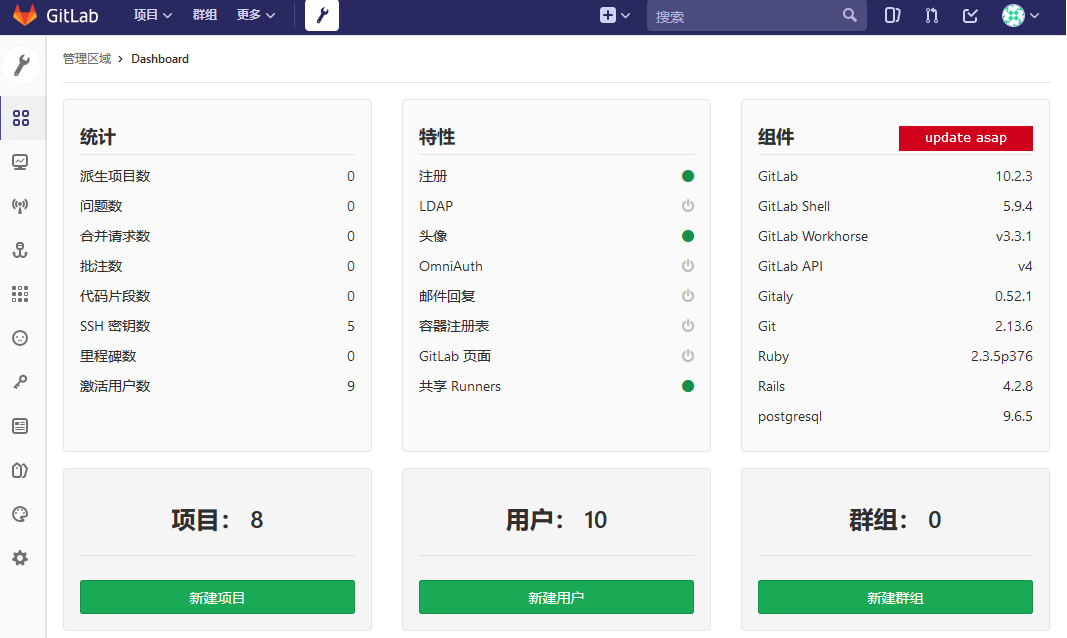Viewport: 1067px width, 638px height.
Task: Click the 派生项目数 row label
Action: pos(115,176)
